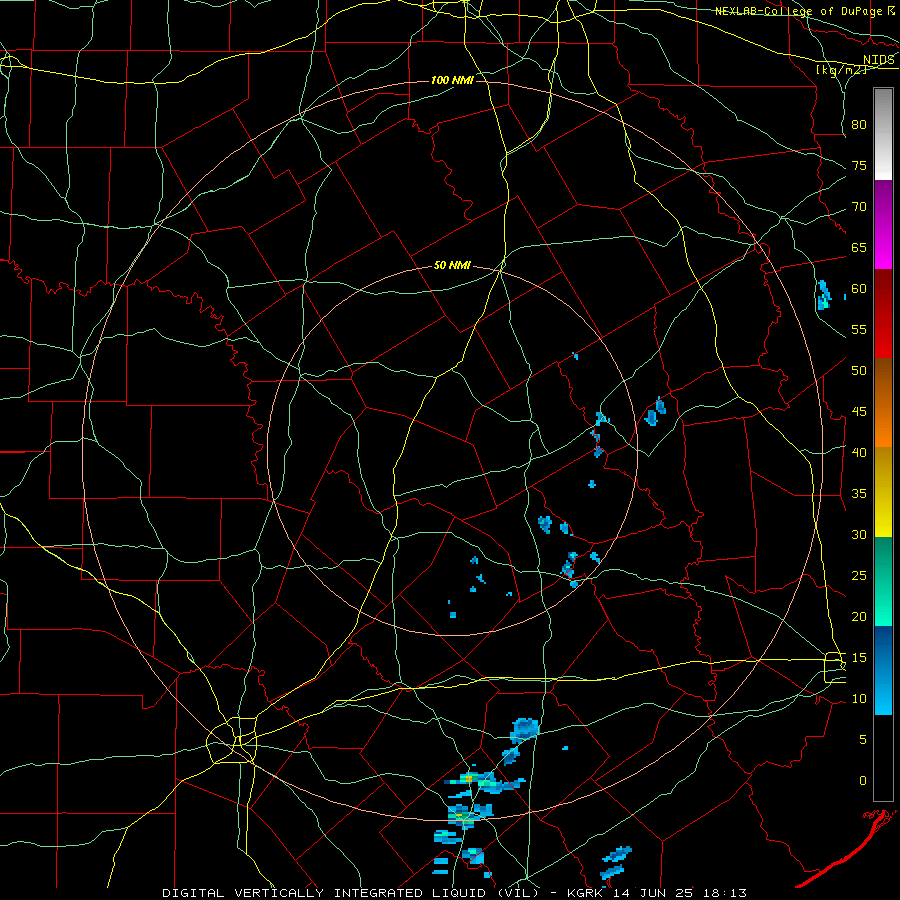Click the scale value 75
The height and width of the screenshot is (900, 900).
[859, 166]
